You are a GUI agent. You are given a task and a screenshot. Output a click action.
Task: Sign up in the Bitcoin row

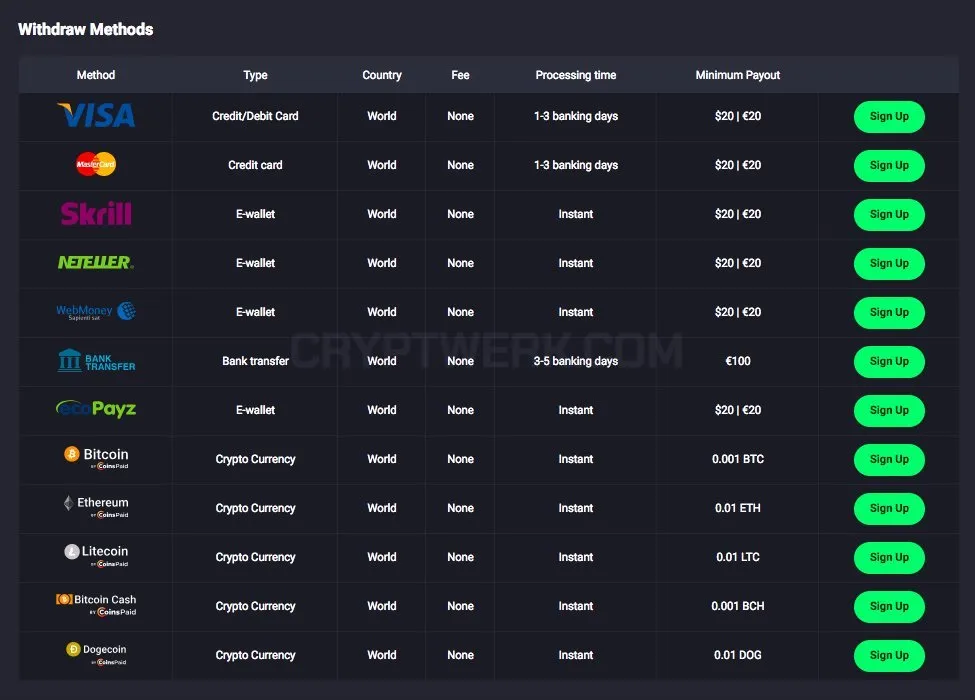889,459
